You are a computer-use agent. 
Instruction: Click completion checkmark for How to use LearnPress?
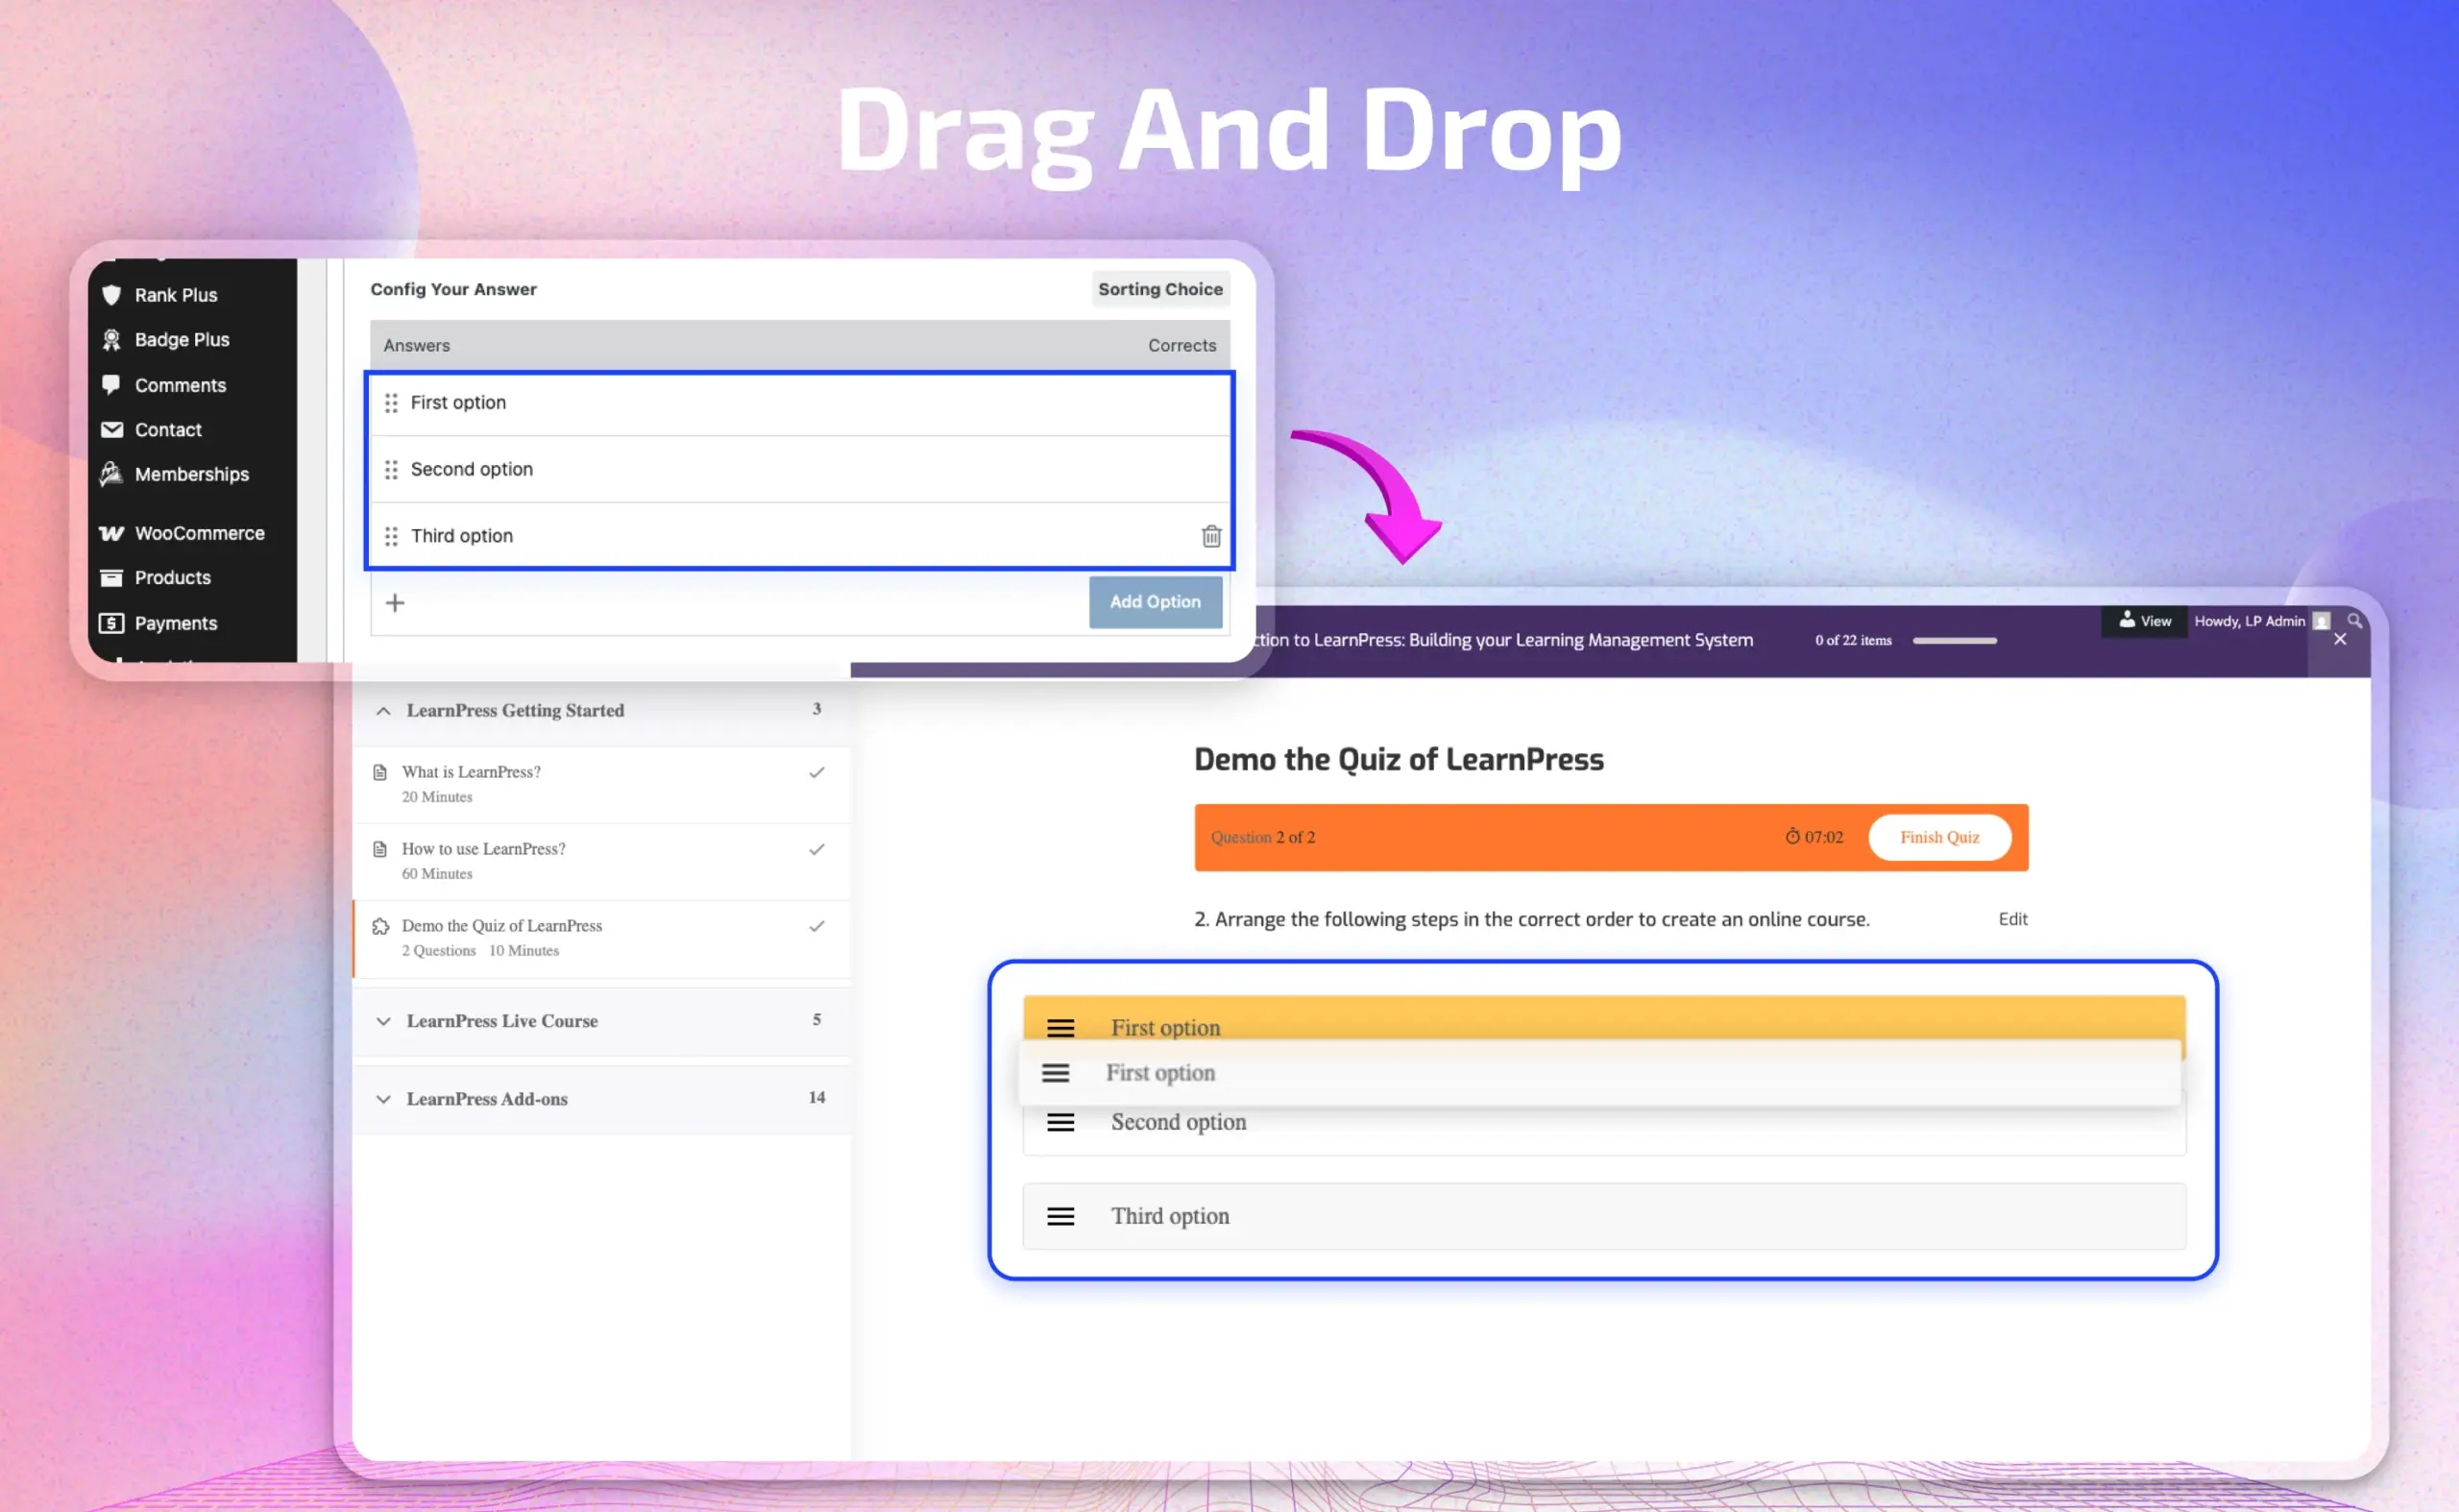tap(817, 849)
